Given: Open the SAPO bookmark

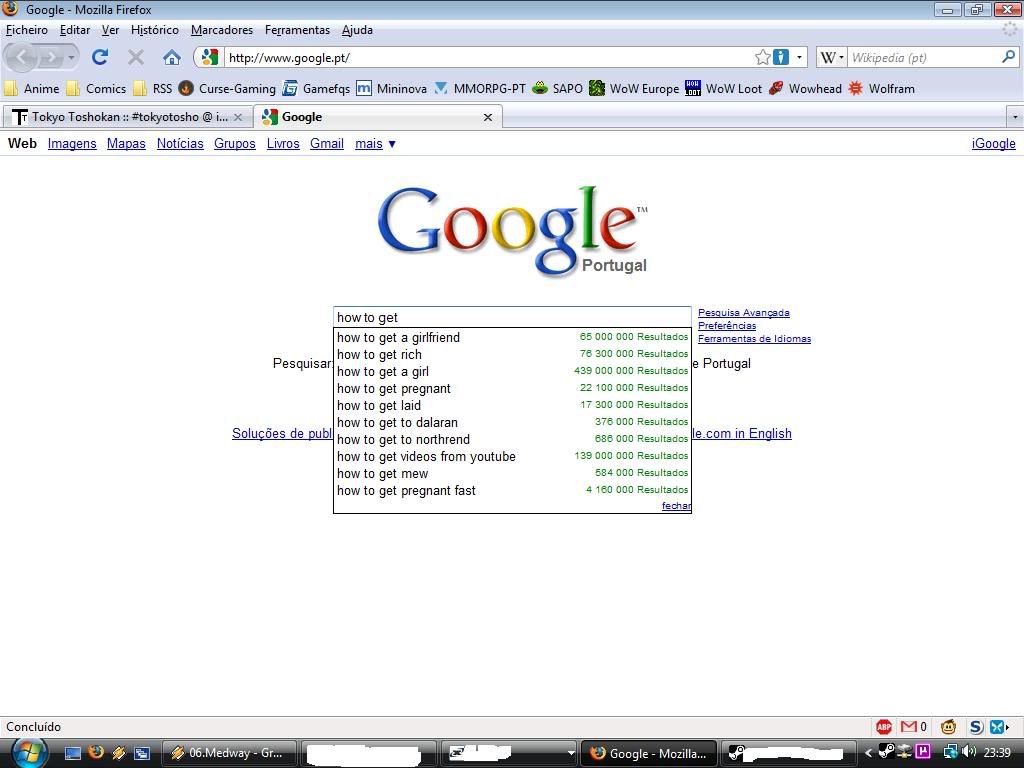Looking at the screenshot, I should tap(557, 88).
